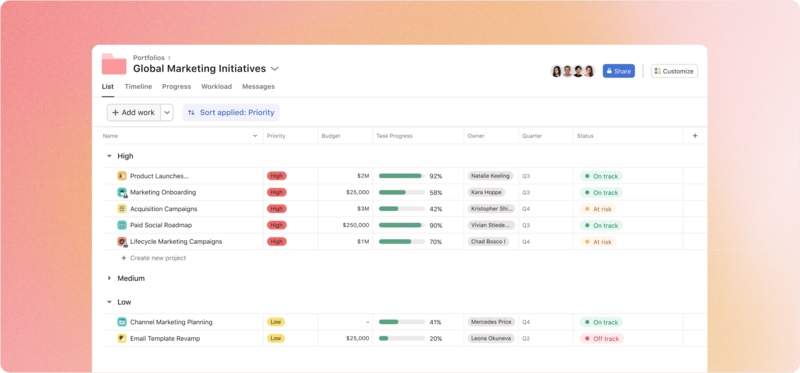
Task: Click the Share button
Action: click(x=618, y=71)
